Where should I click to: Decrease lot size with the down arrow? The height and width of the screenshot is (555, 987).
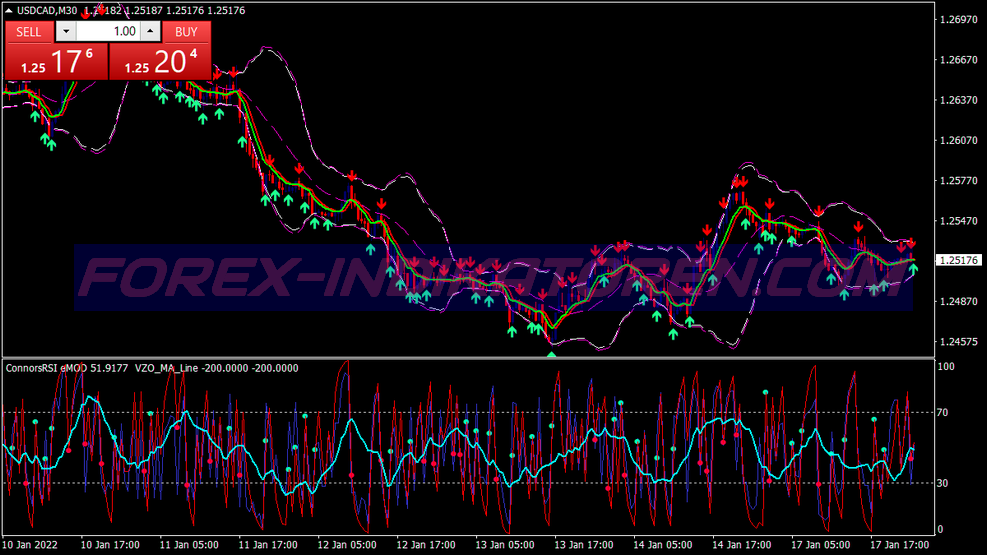66,31
